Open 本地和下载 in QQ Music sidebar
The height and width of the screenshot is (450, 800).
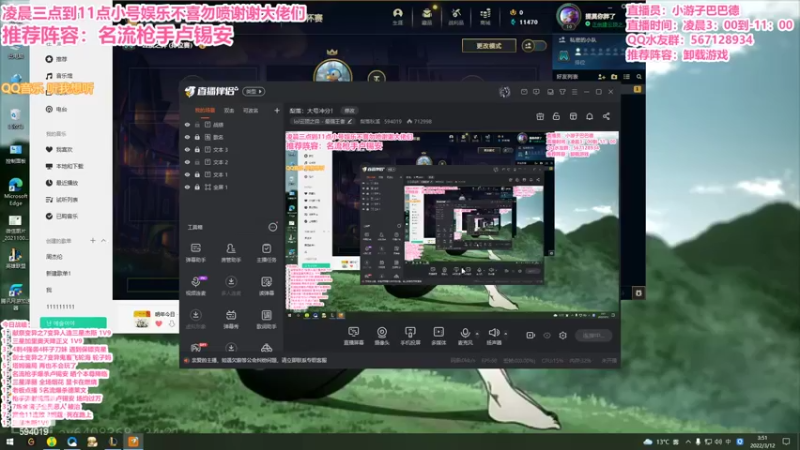64,166
